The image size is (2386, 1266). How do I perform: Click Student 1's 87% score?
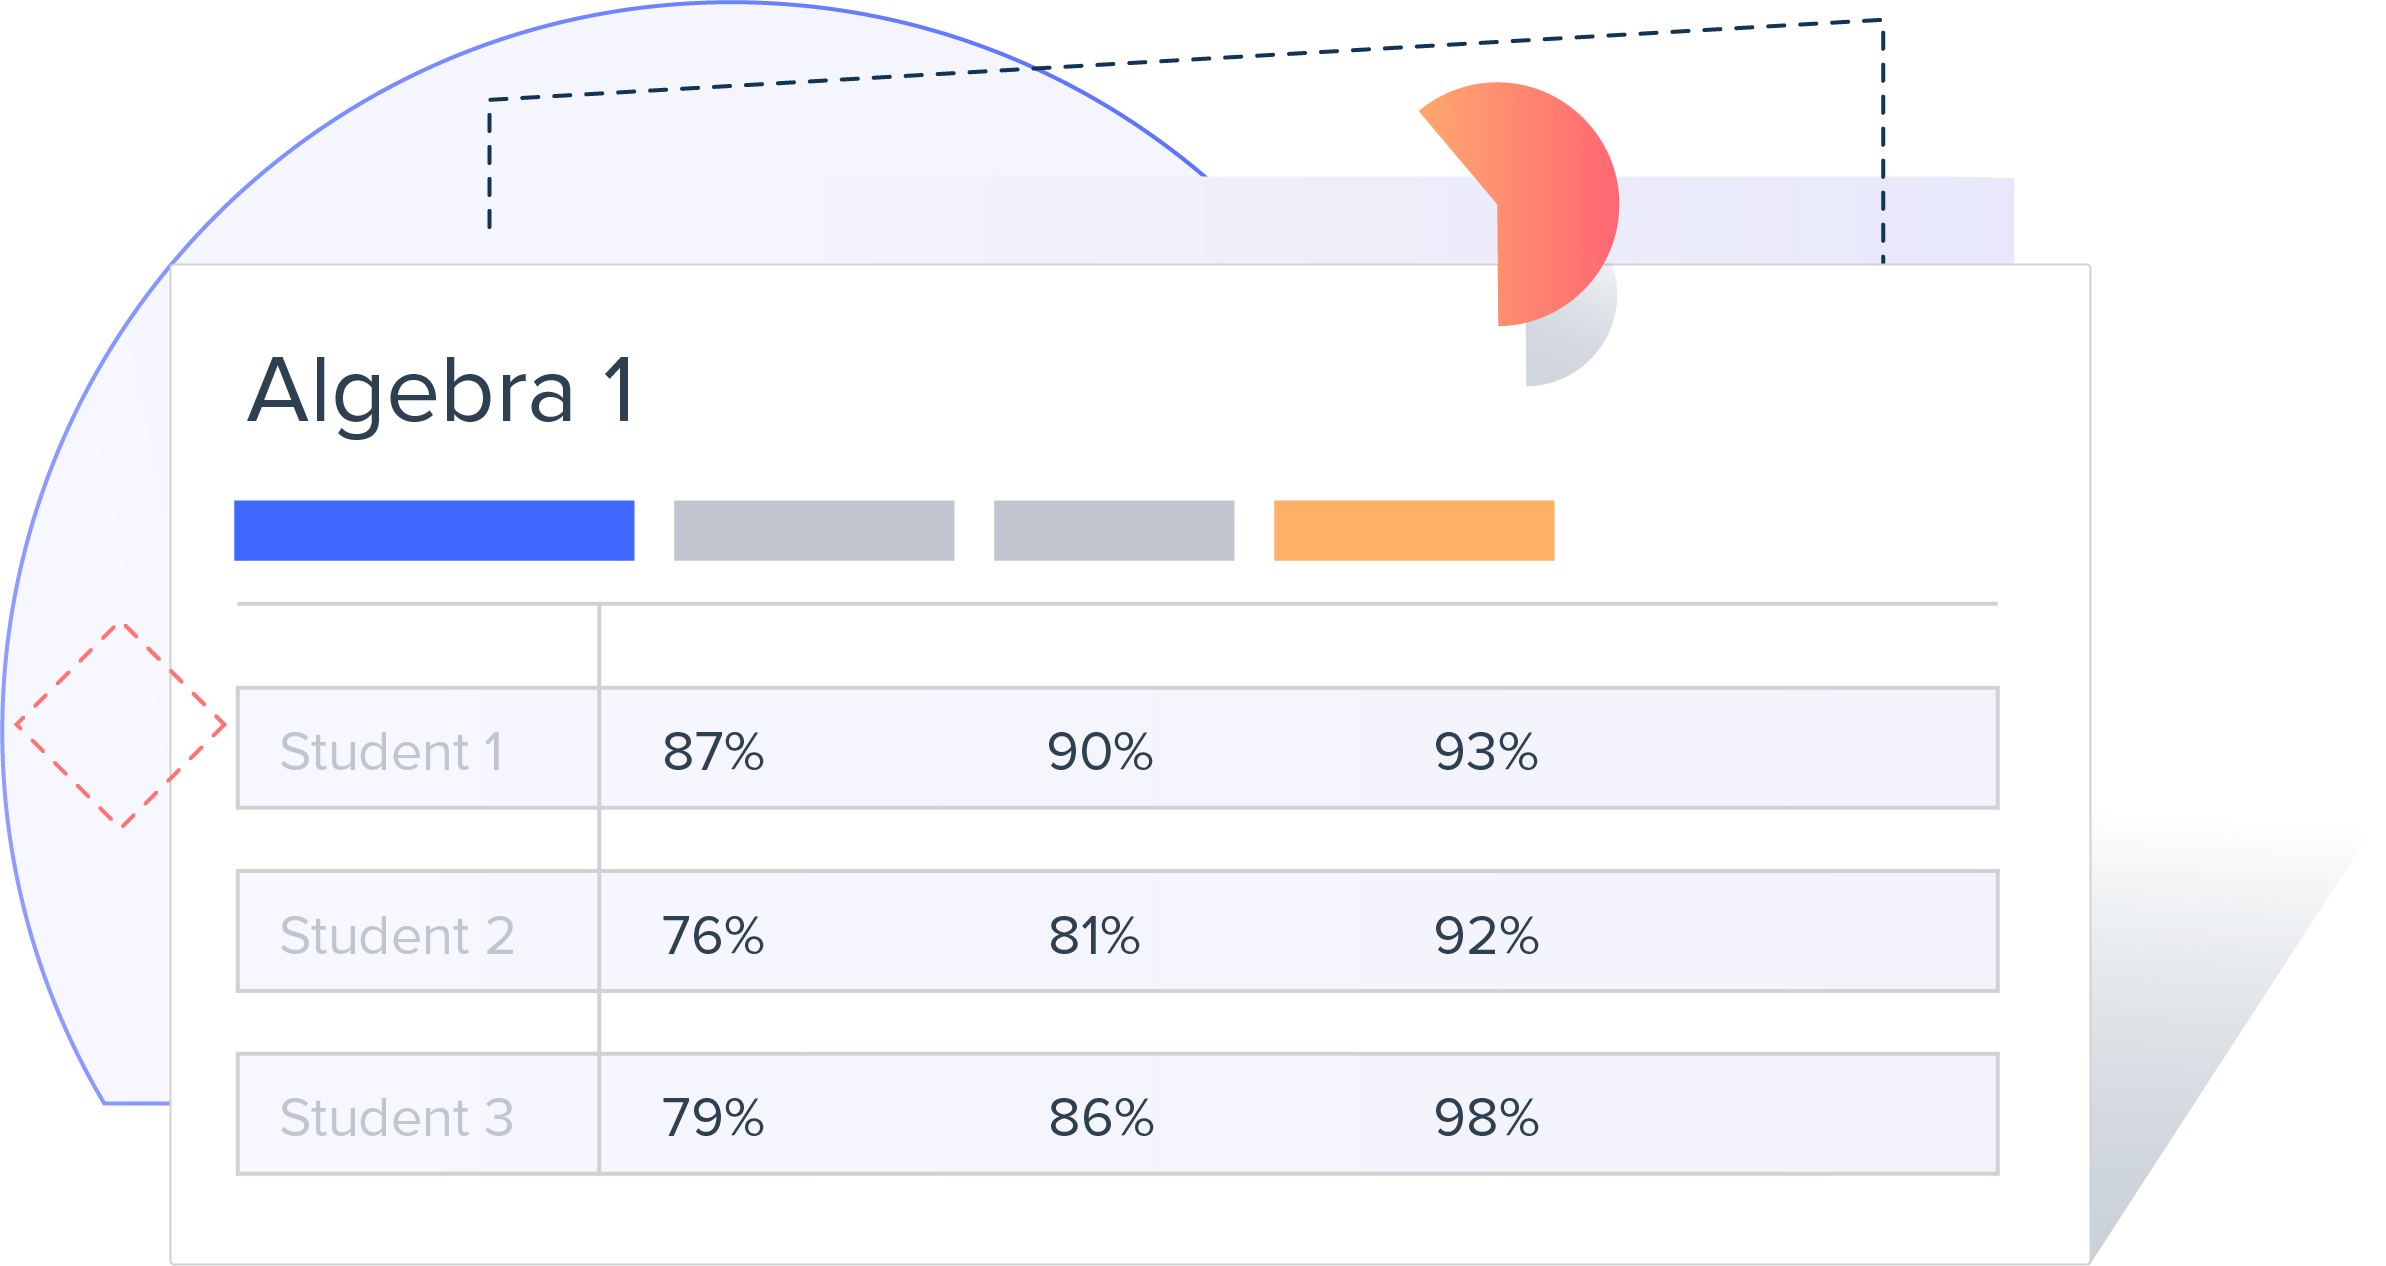[714, 752]
